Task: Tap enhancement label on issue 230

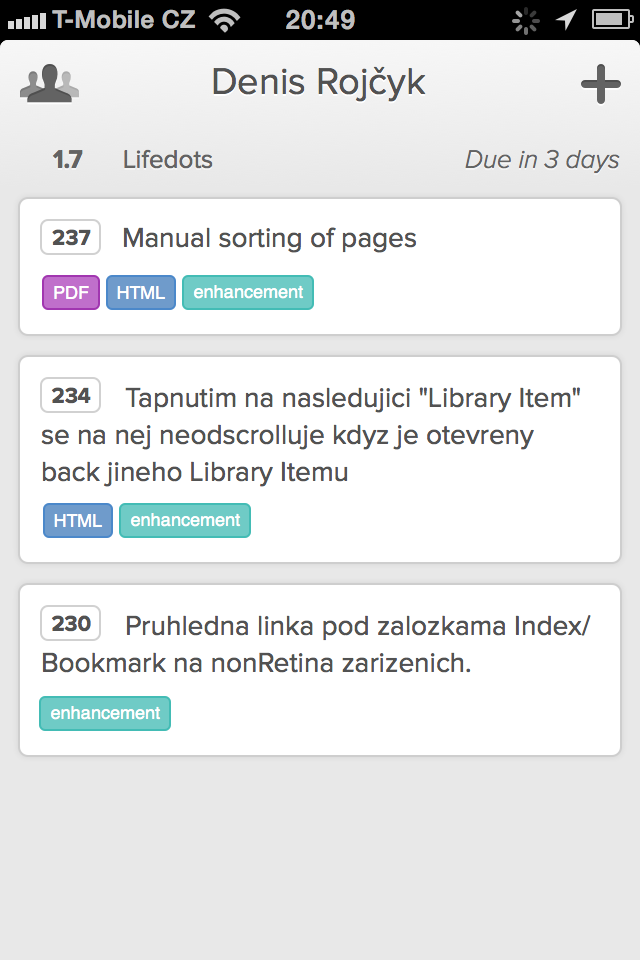Action: (x=105, y=713)
